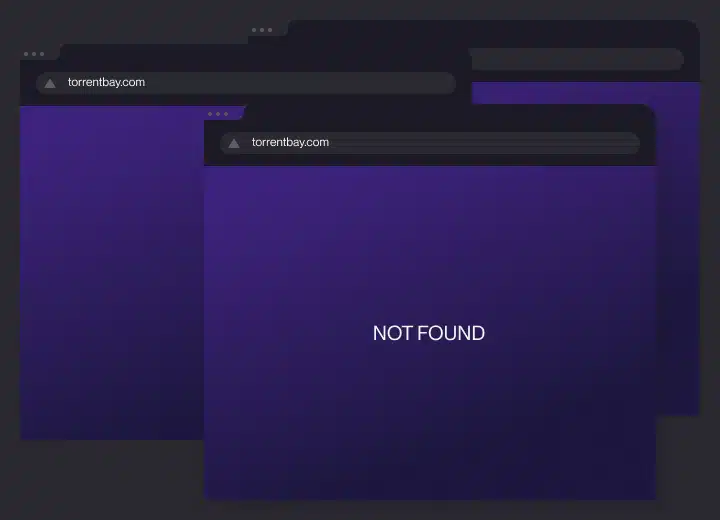720x520 pixels.
Task: Click the torrentbay.com text in left window
Action: [x=107, y=82]
